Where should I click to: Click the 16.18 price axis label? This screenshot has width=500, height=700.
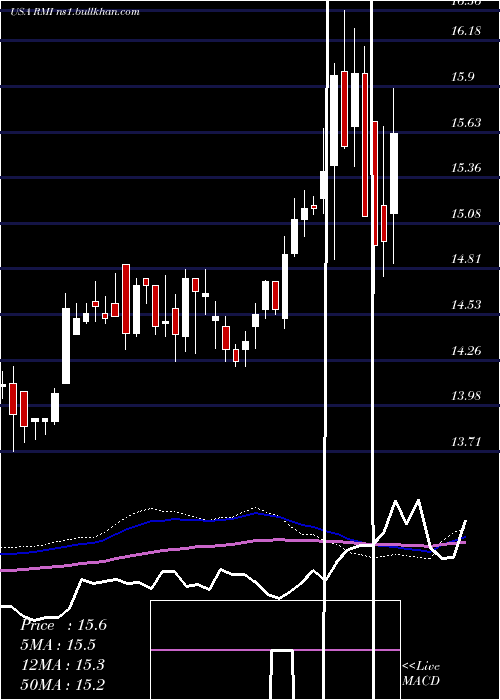click(x=466, y=31)
